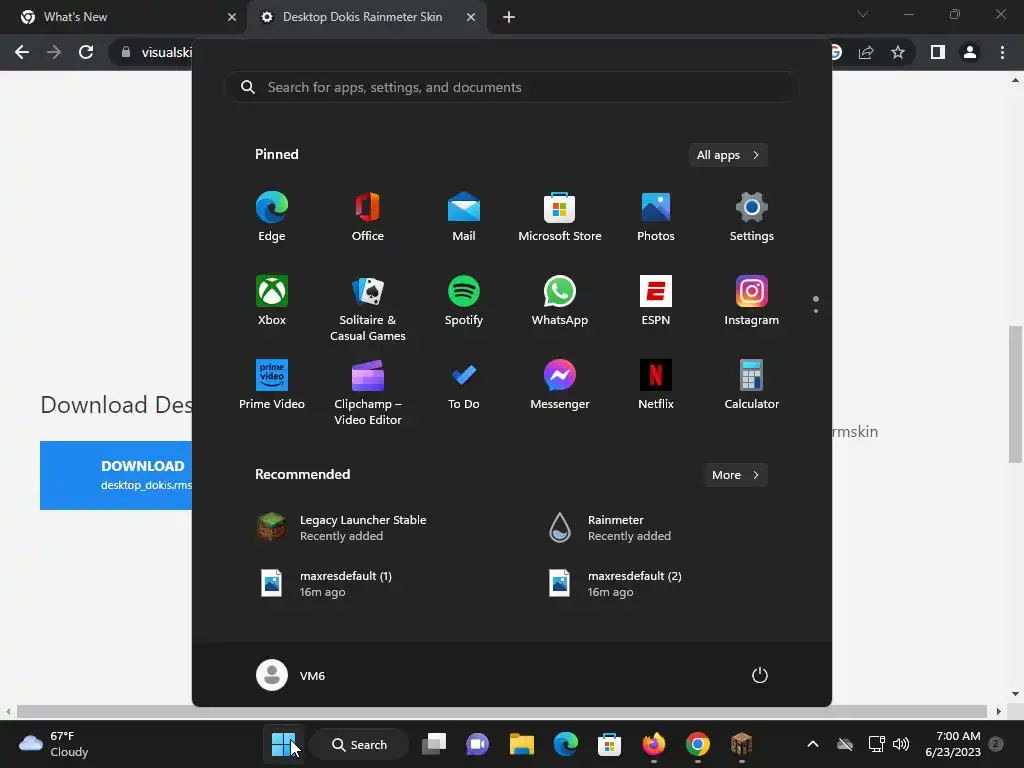The width and height of the screenshot is (1024, 768).
Task: Open taskbar Search box
Action: [360, 744]
